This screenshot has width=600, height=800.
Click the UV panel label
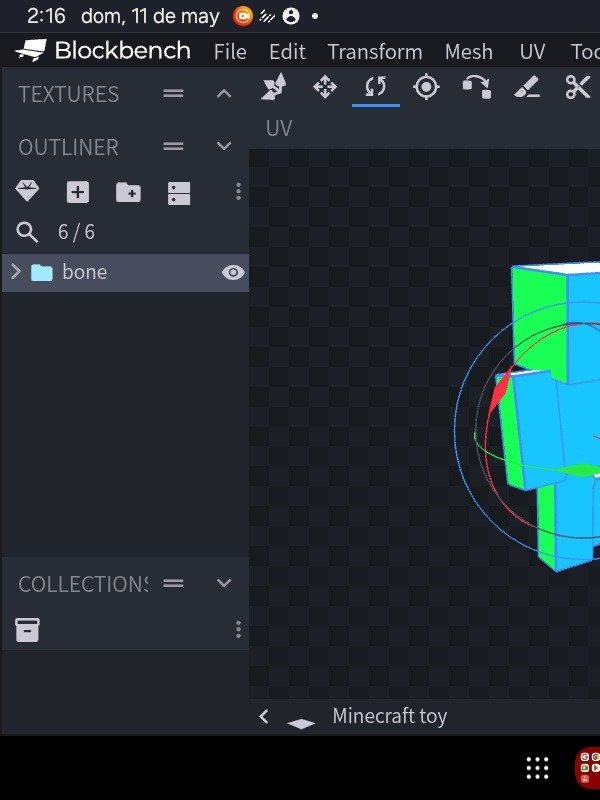[279, 129]
